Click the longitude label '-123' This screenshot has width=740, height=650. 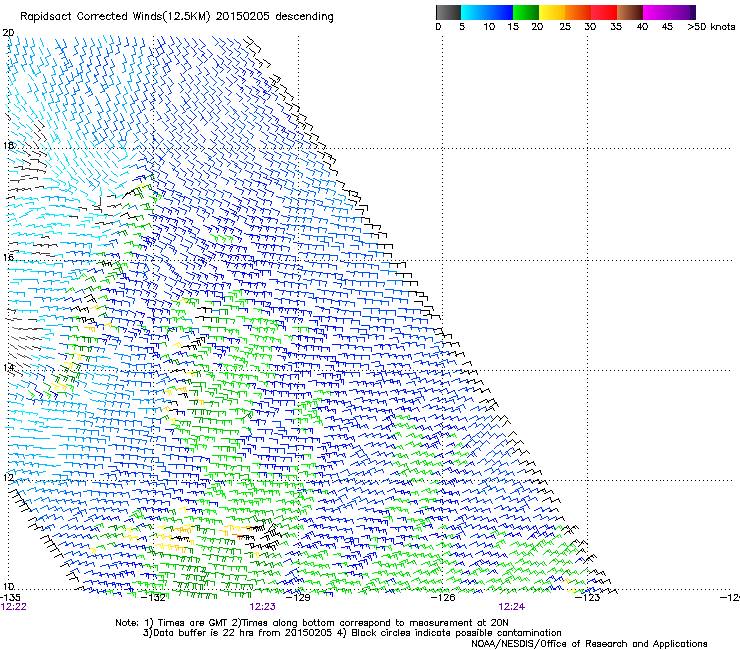[x=588, y=597]
